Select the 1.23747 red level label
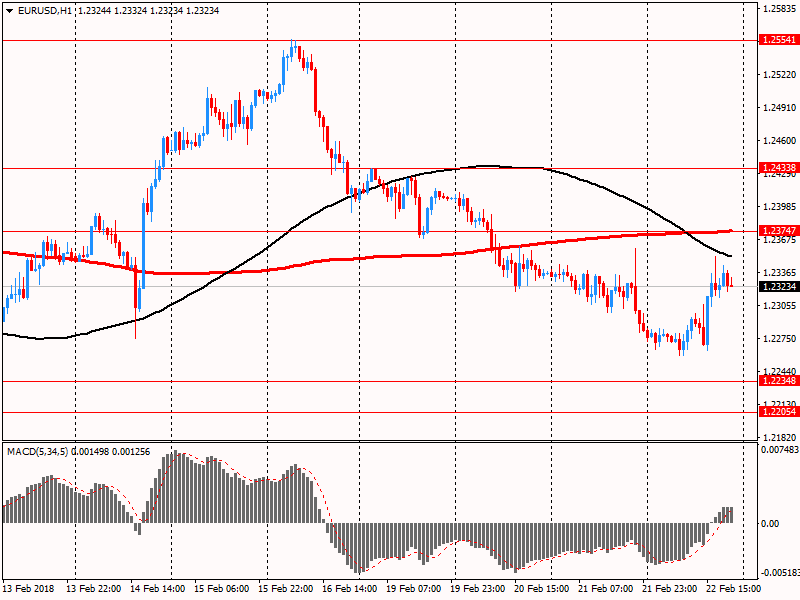 pos(779,231)
